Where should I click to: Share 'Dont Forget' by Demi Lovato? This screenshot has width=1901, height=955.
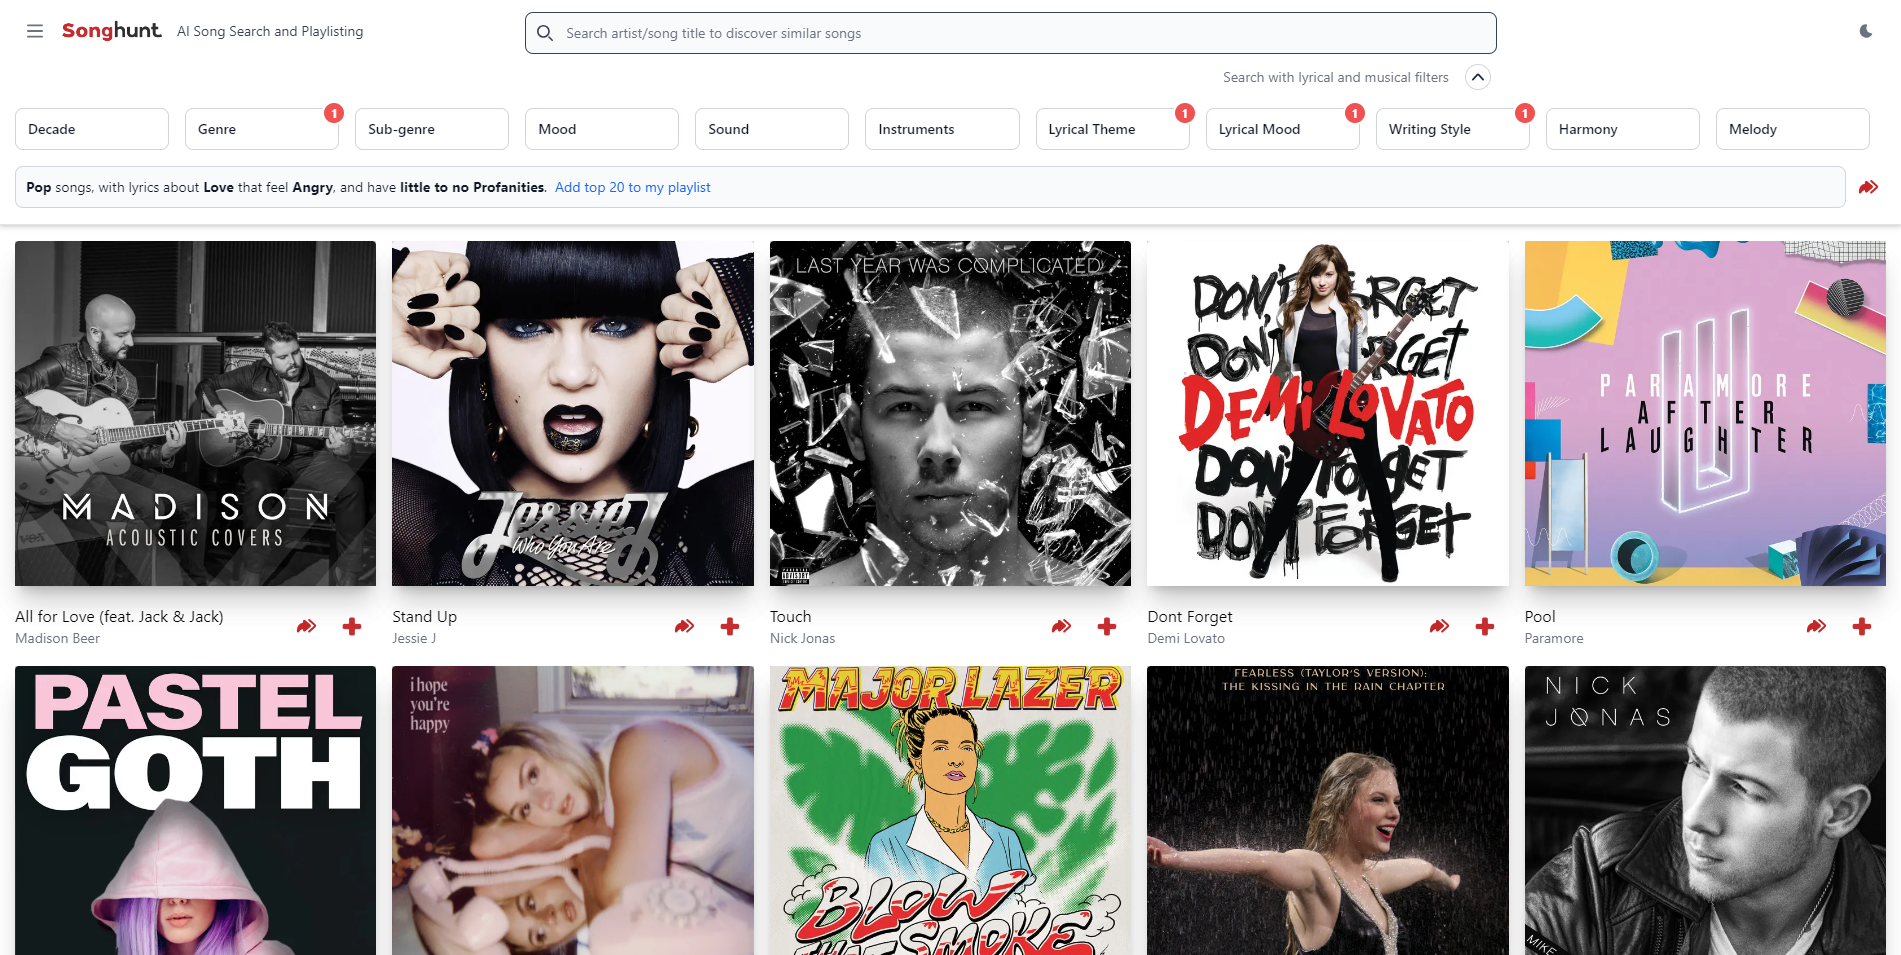pyautogui.click(x=1439, y=626)
